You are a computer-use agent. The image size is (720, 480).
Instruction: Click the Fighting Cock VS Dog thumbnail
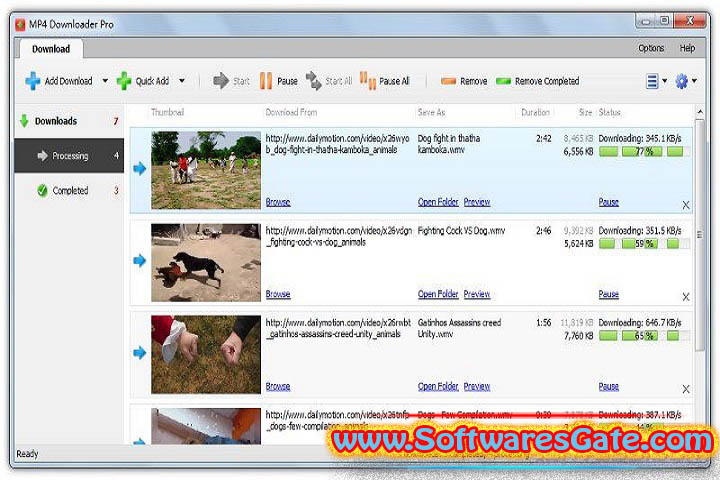click(206, 263)
